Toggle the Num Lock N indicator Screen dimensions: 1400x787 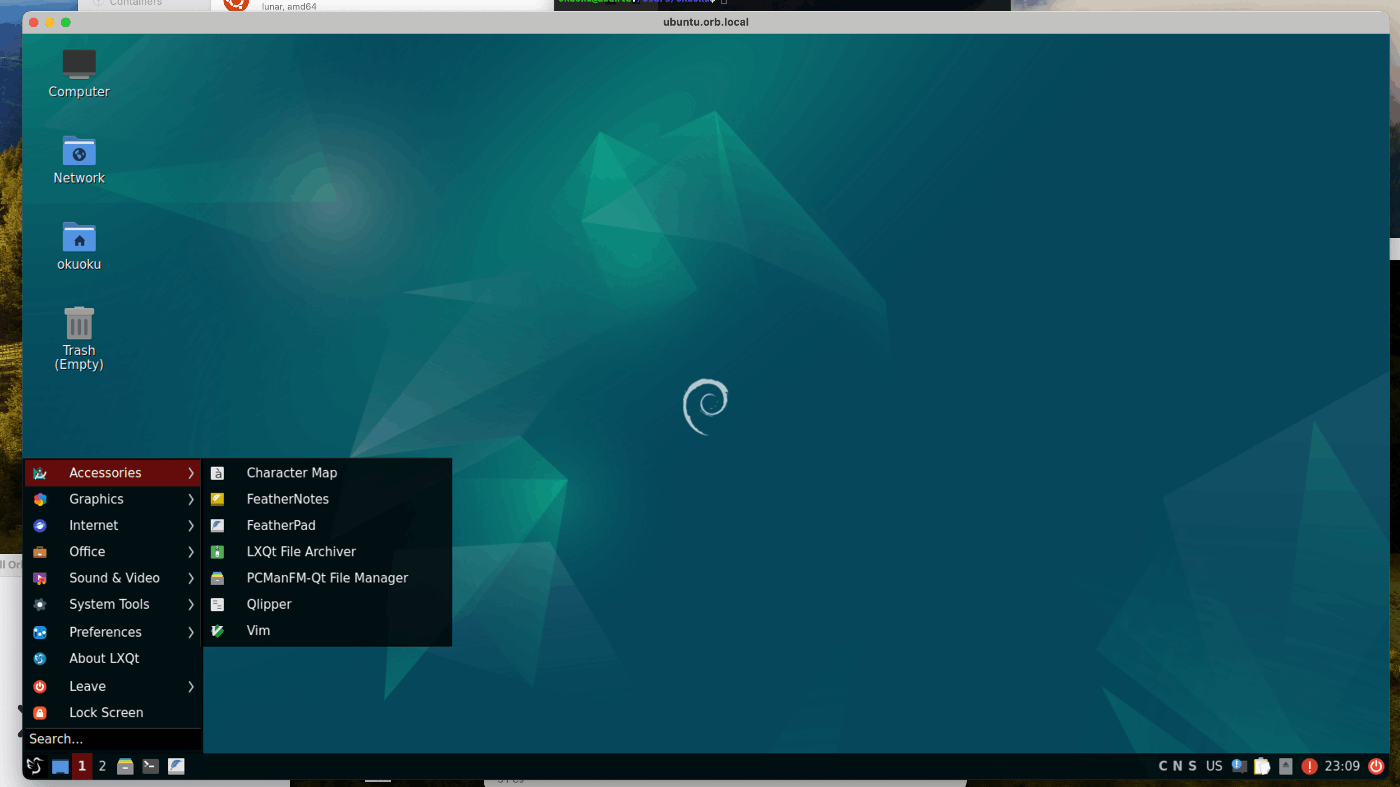(1178, 766)
